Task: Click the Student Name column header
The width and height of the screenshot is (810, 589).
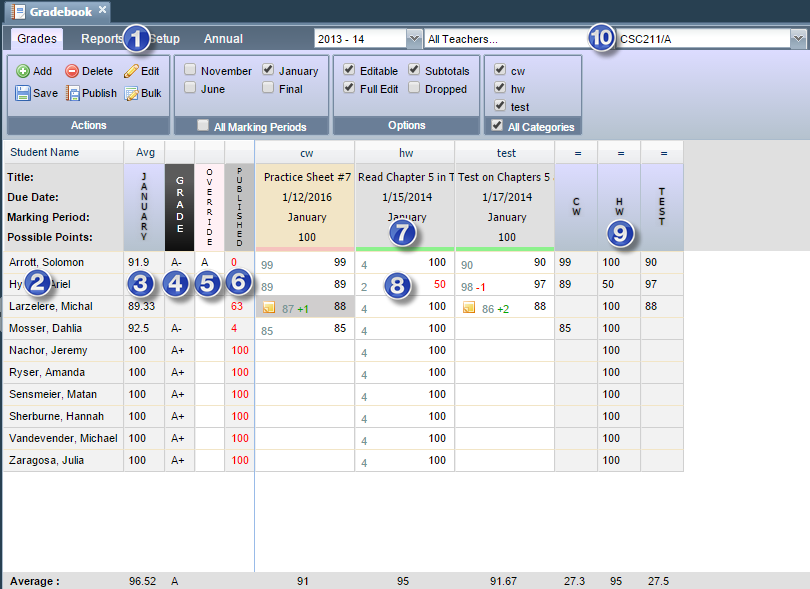Action: (x=63, y=152)
